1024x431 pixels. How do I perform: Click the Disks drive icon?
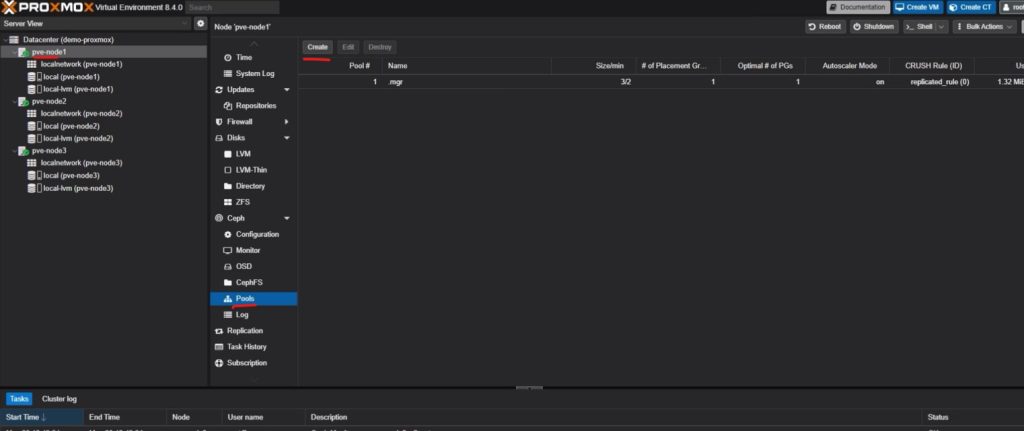pos(219,138)
